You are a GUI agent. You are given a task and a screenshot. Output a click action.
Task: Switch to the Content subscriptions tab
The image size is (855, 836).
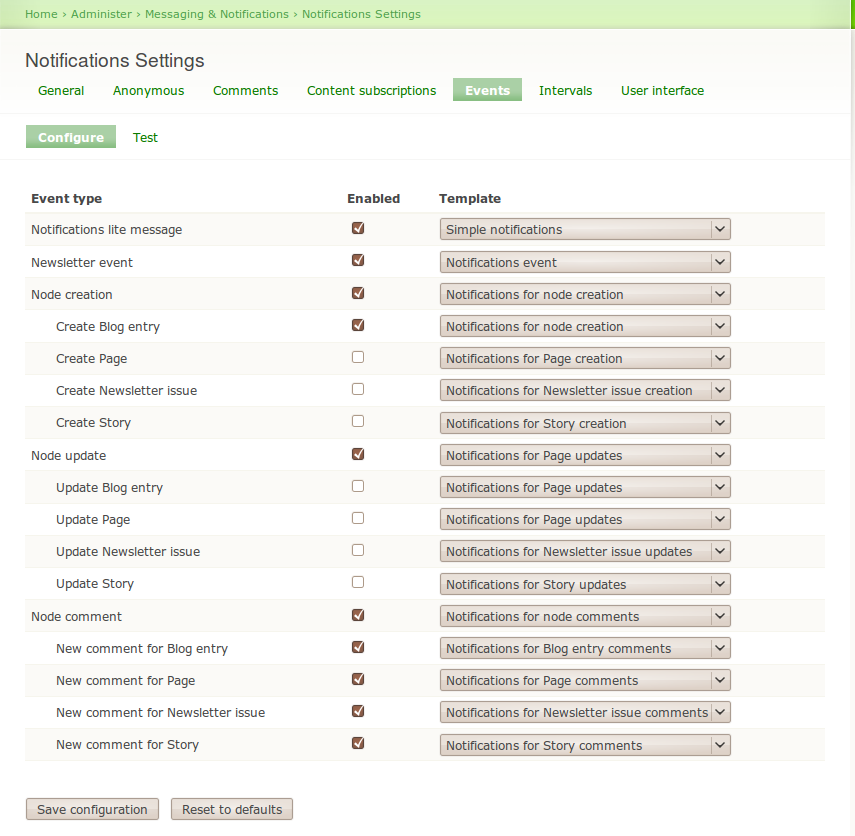371,90
